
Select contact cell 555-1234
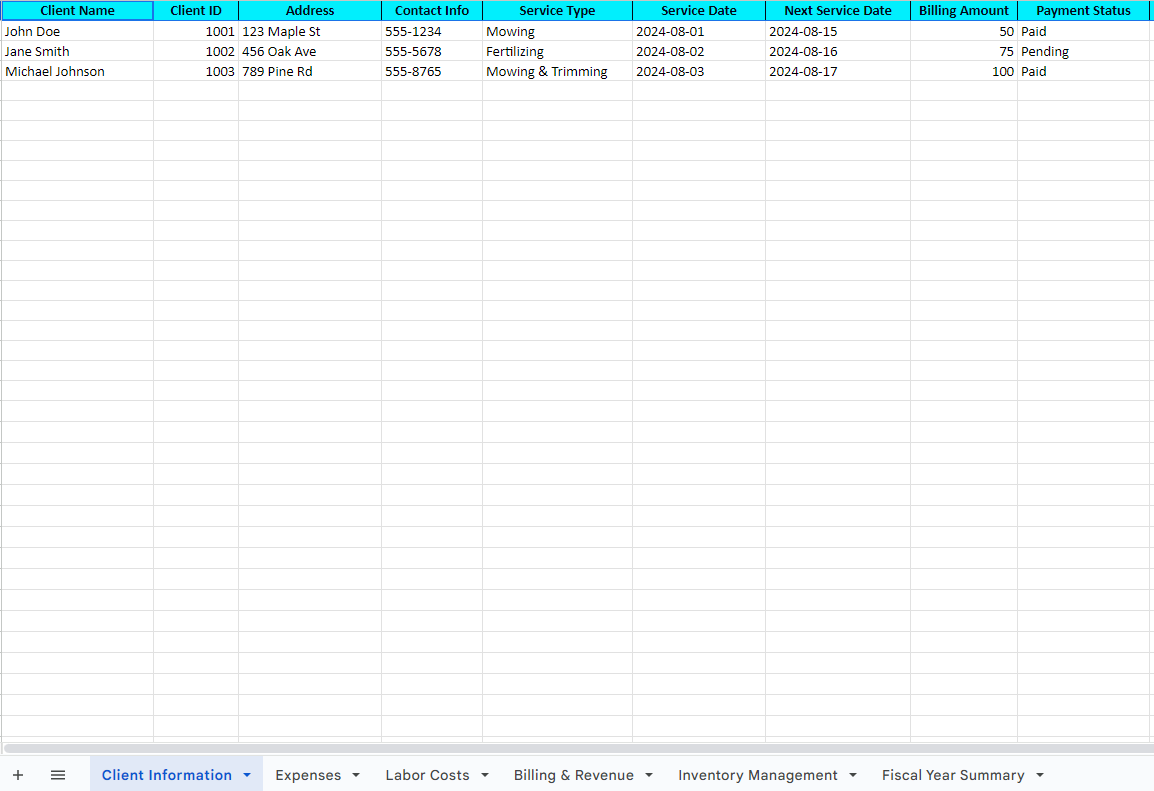coord(432,32)
